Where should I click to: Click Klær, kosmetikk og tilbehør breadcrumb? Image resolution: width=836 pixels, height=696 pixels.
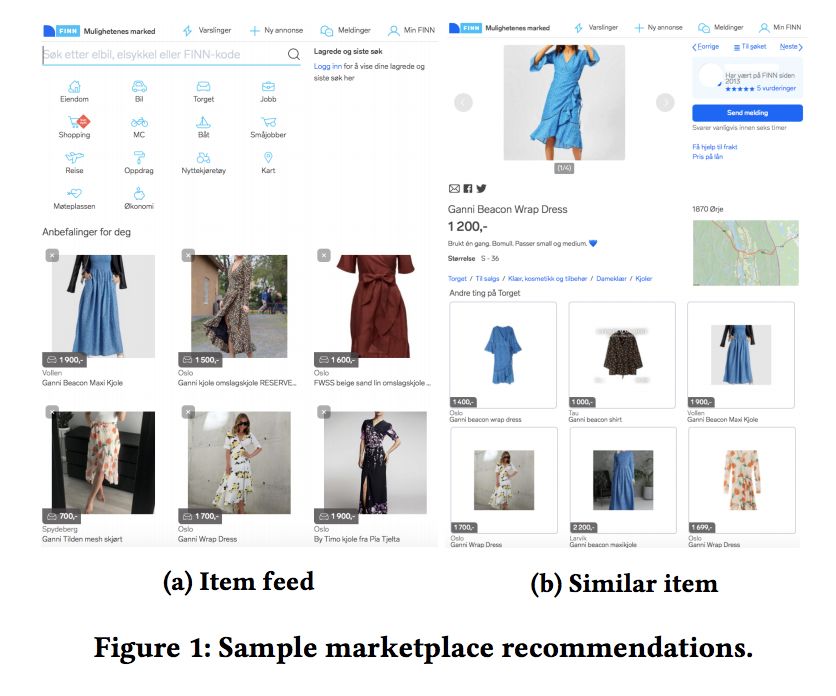(x=547, y=278)
